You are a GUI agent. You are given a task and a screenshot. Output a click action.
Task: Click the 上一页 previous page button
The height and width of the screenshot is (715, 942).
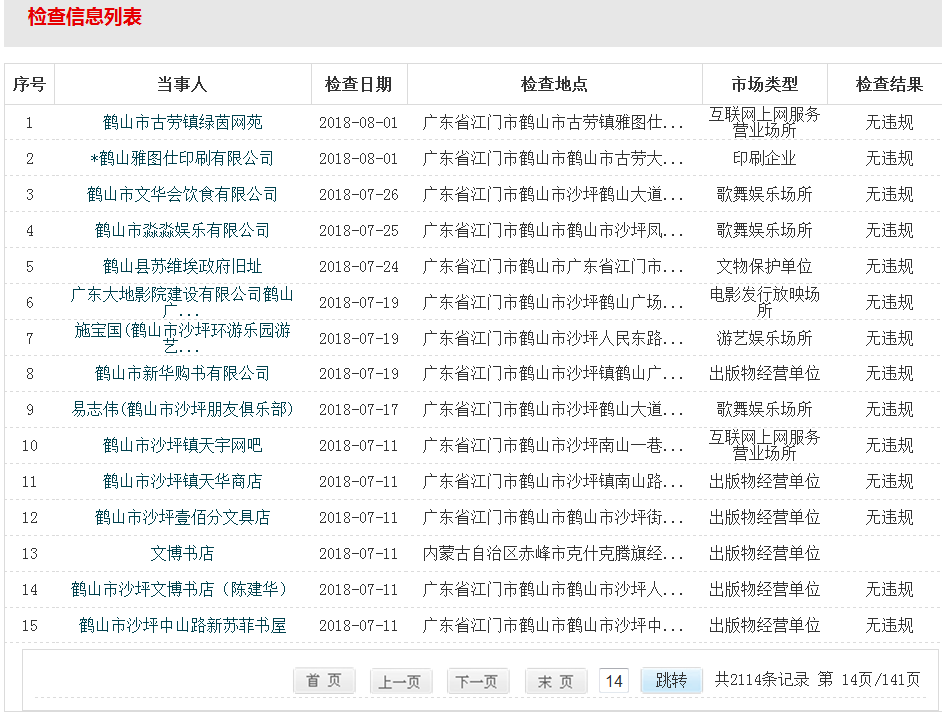pos(401,681)
